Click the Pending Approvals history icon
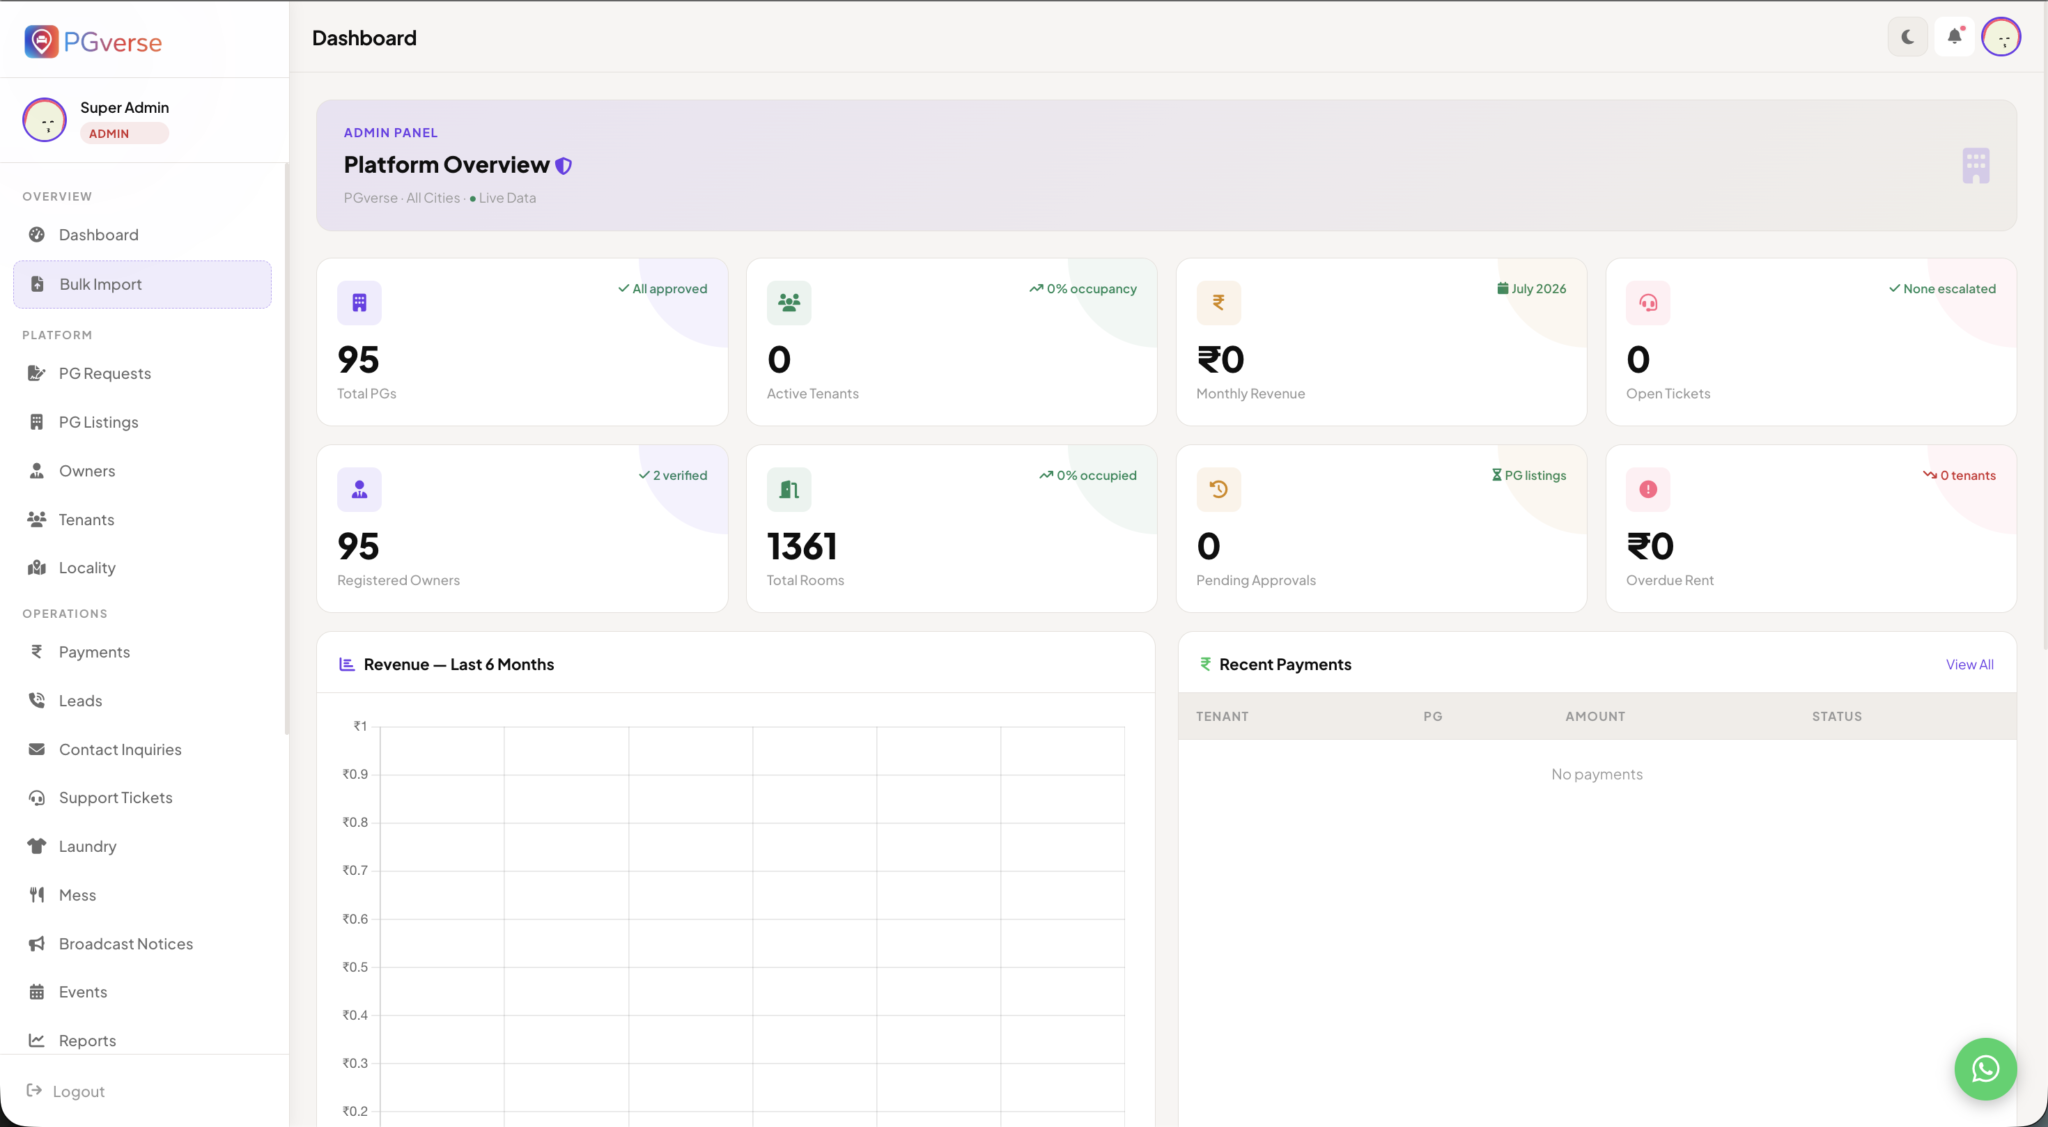2048x1127 pixels. tap(1218, 489)
